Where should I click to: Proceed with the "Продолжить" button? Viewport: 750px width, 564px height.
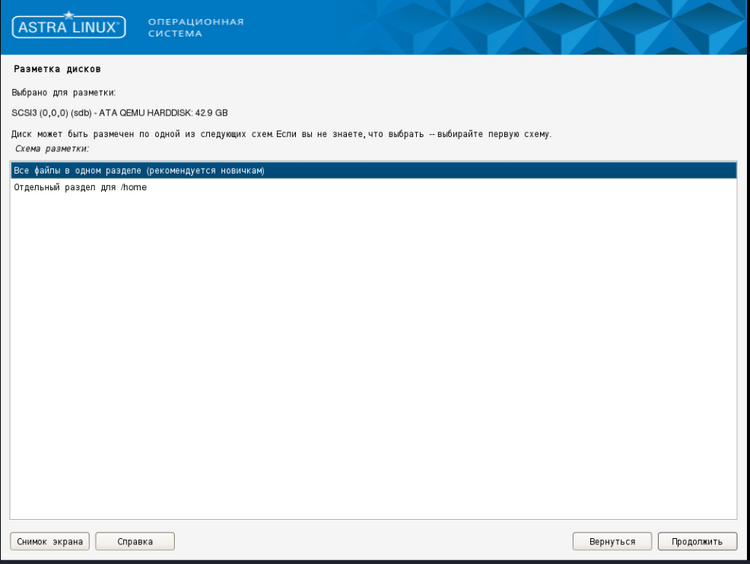pyautogui.click(x=697, y=541)
